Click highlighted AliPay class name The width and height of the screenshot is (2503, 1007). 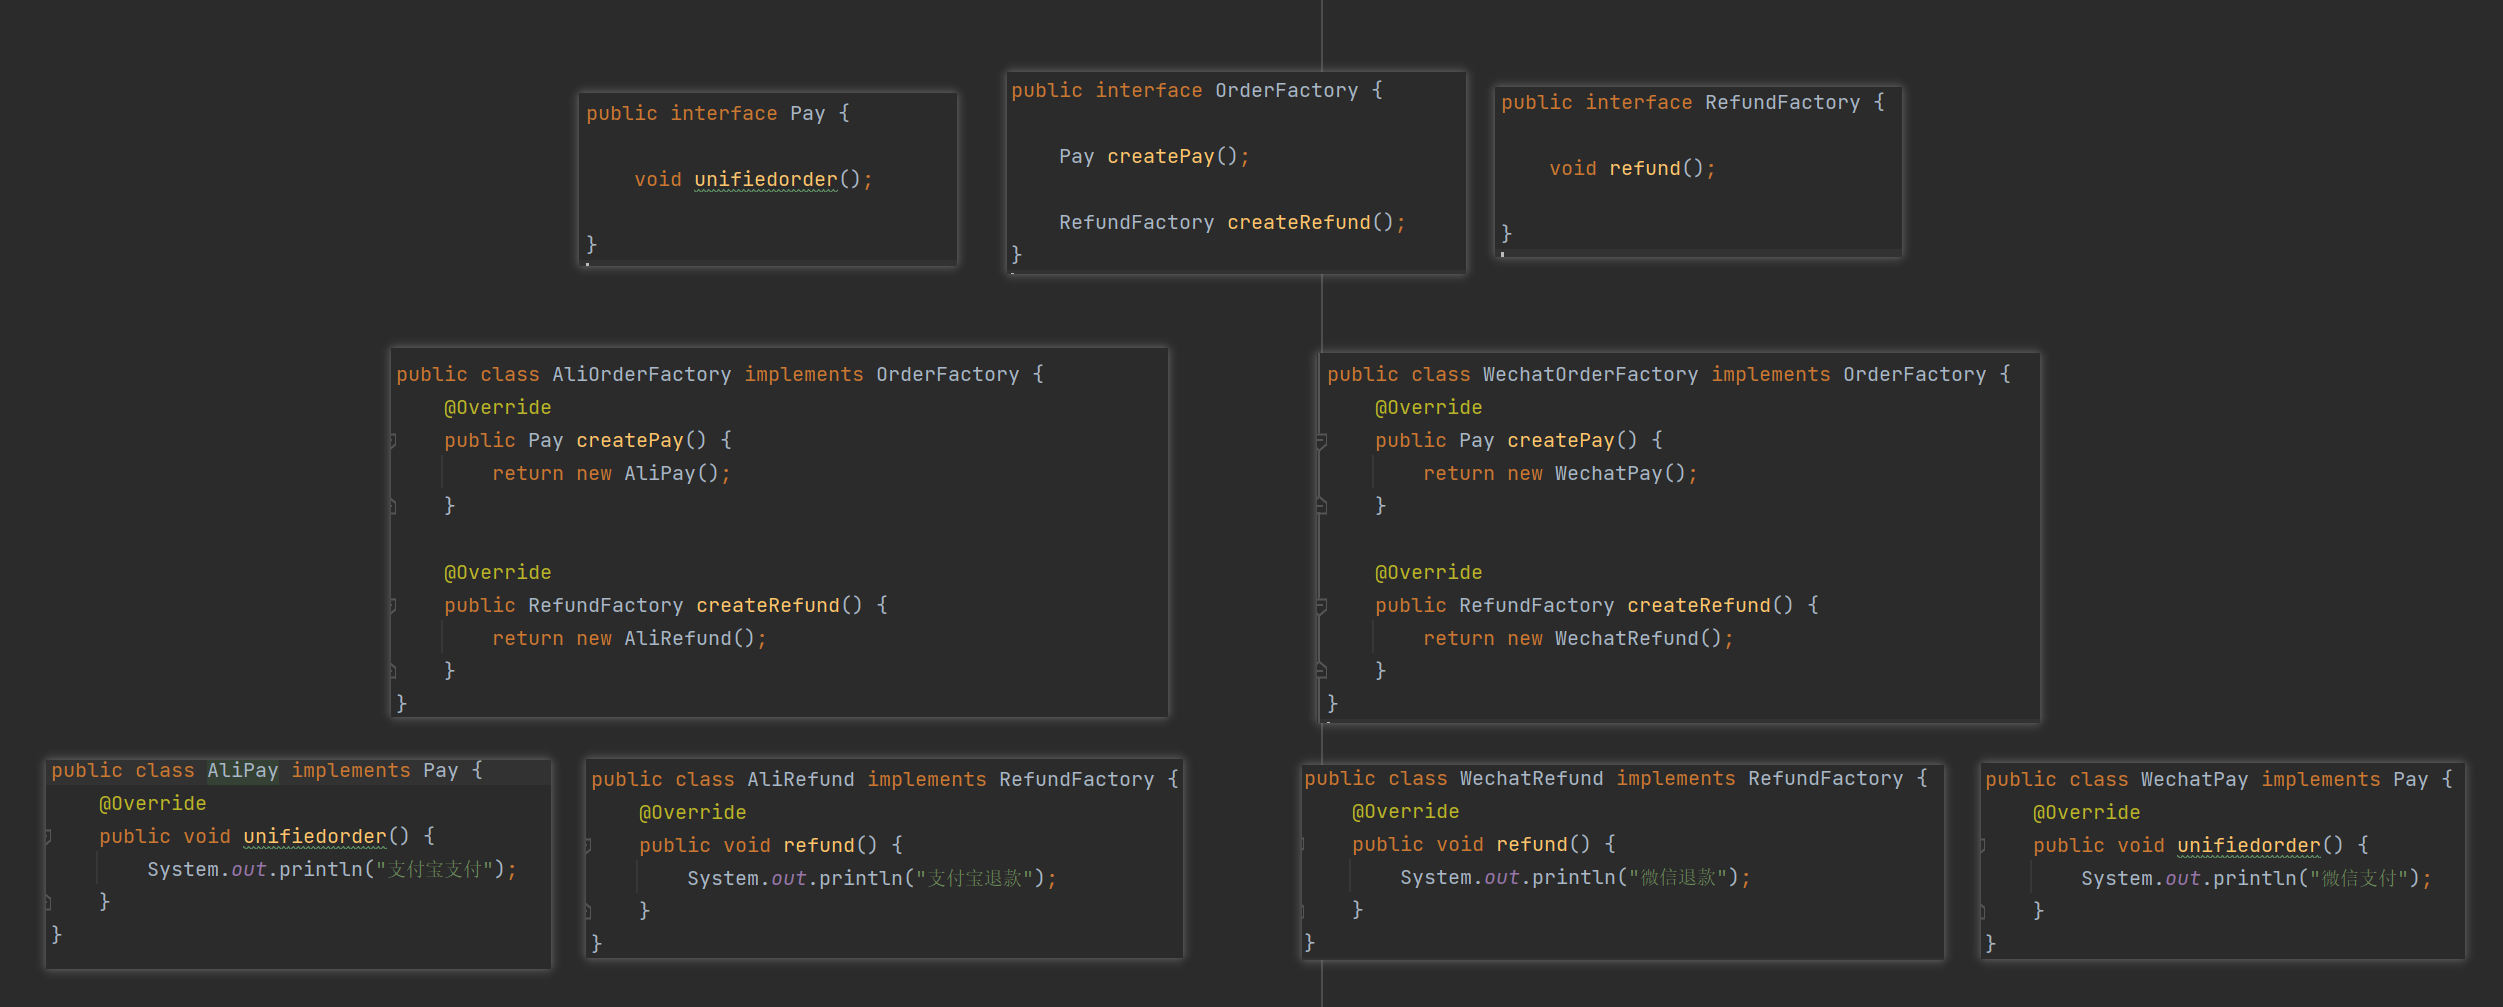(243, 771)
